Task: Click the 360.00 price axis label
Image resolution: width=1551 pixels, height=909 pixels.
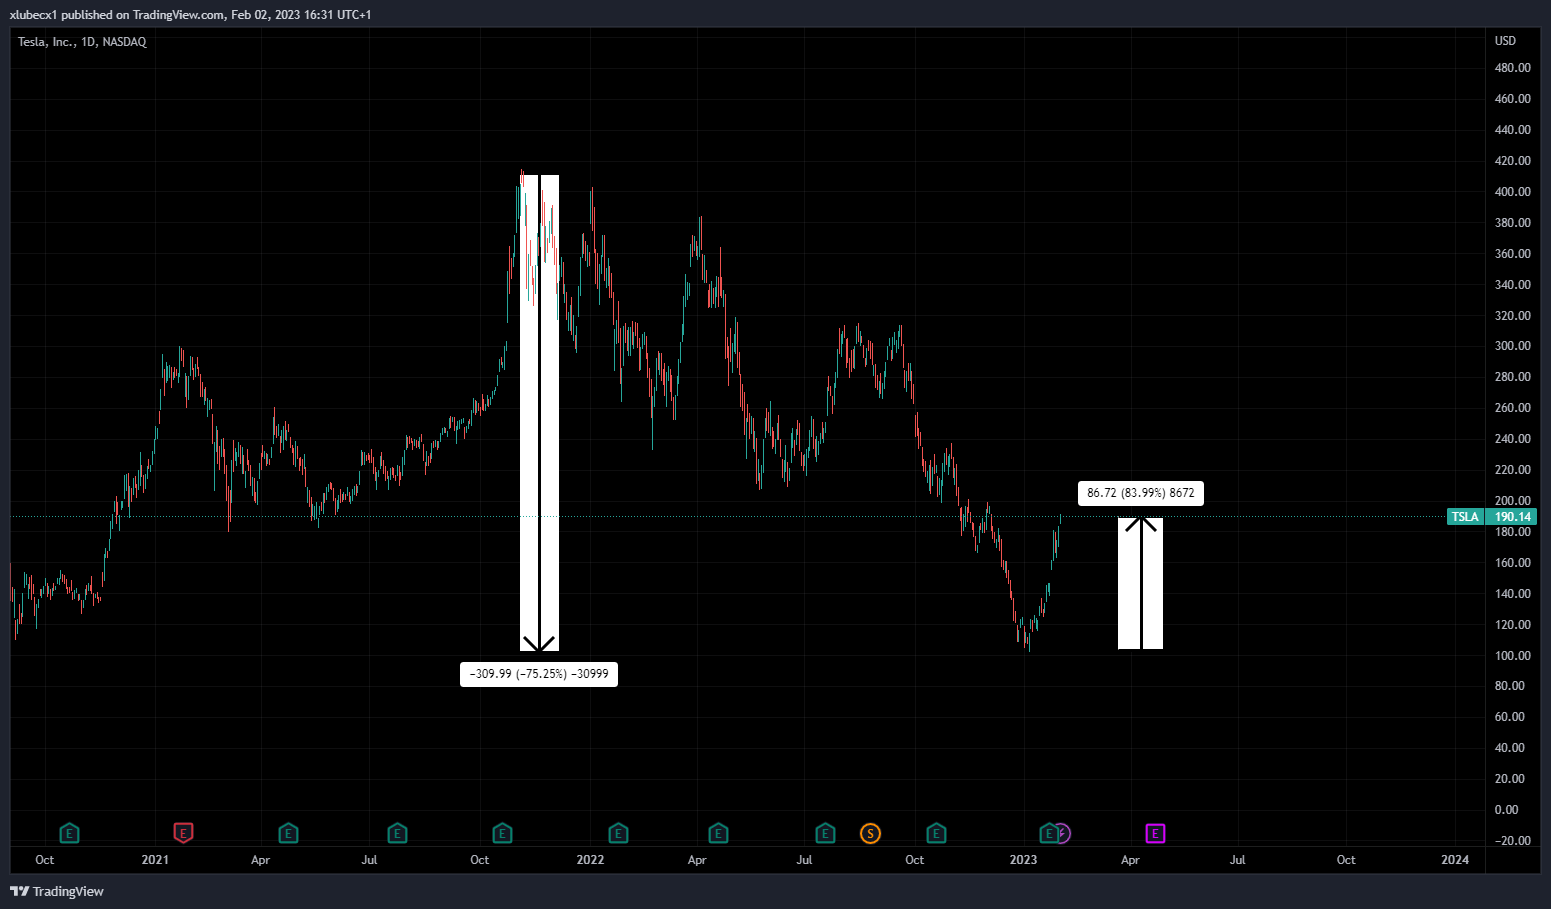Action: click(x=1512, y=254)
